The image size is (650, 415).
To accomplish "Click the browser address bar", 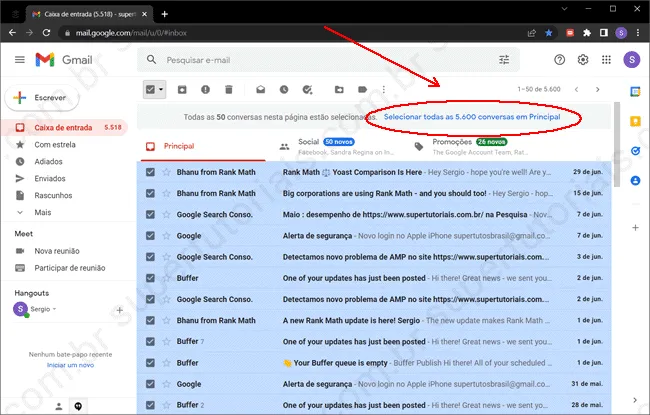I will [290, 33].
